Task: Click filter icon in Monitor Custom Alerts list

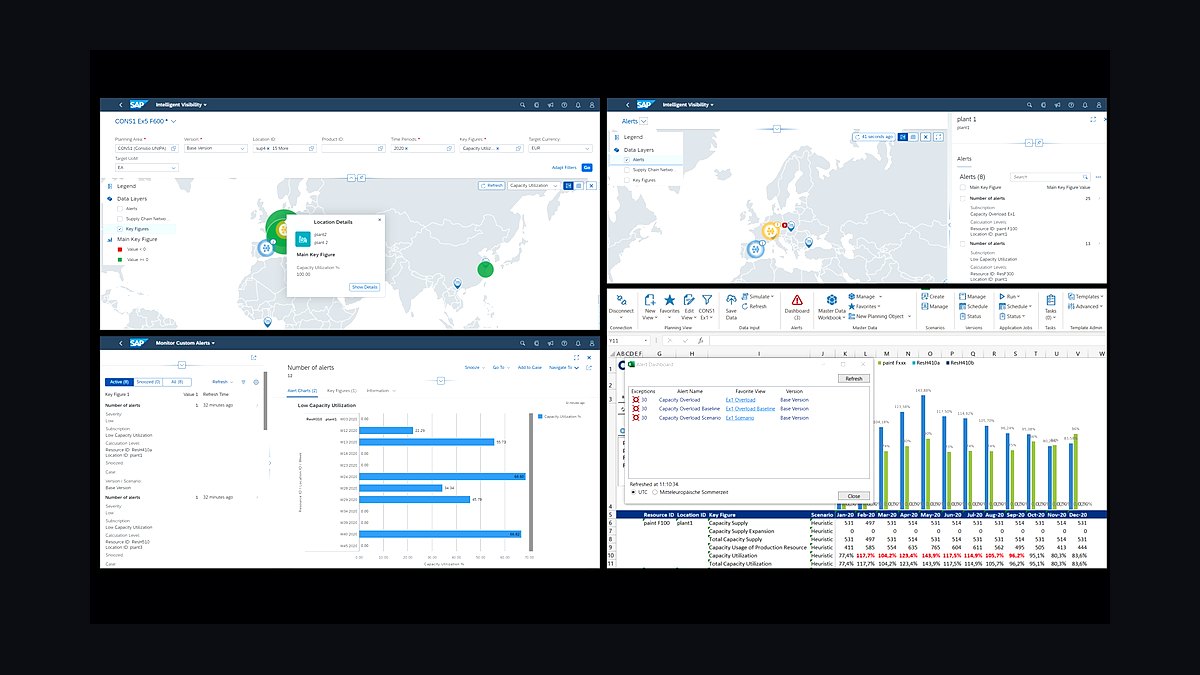Action: (243, 382)
